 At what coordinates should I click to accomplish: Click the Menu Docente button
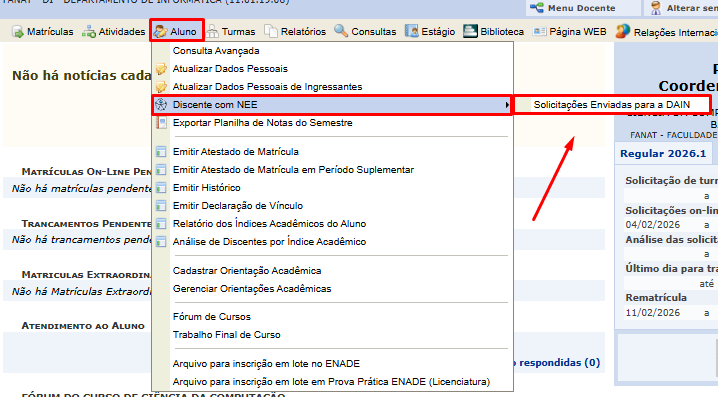(583, 8)
